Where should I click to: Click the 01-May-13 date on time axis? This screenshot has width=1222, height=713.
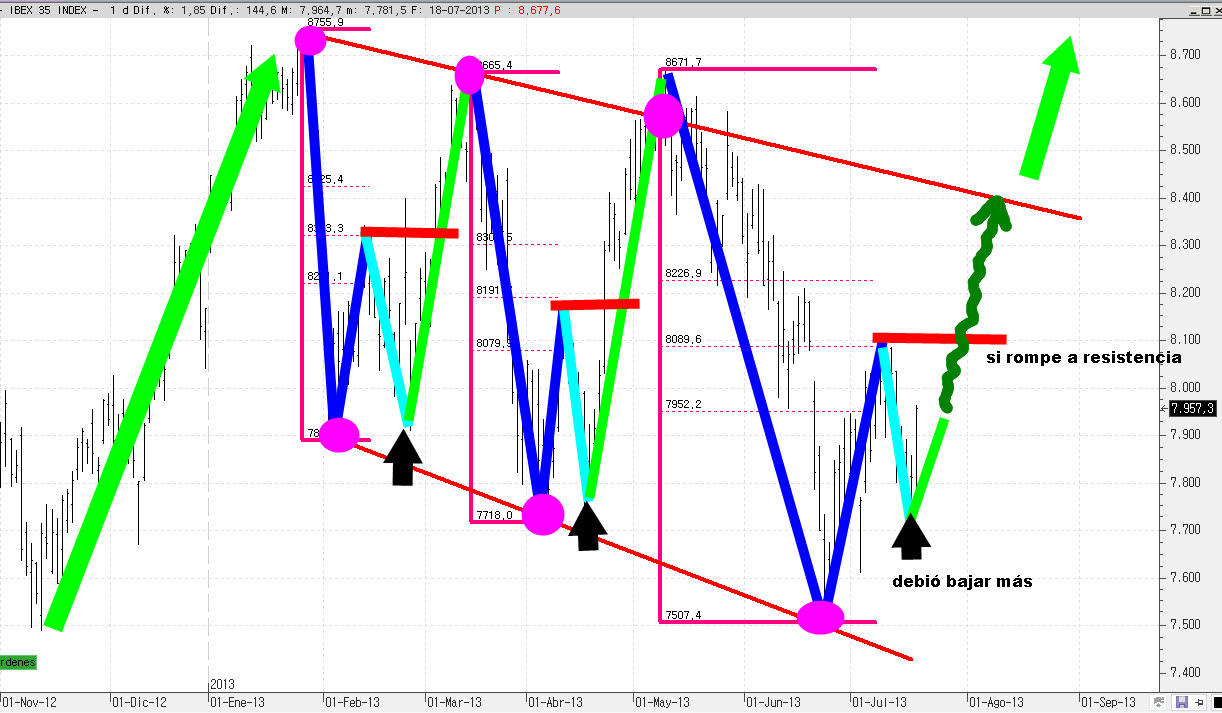[663, 701]
